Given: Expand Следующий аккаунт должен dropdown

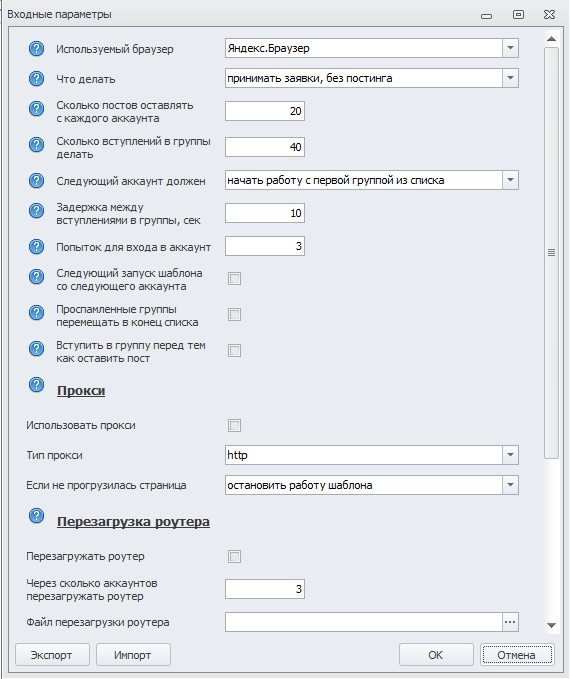Looking at the screenshot, I should pyautogui.click(x=510, y=180).
